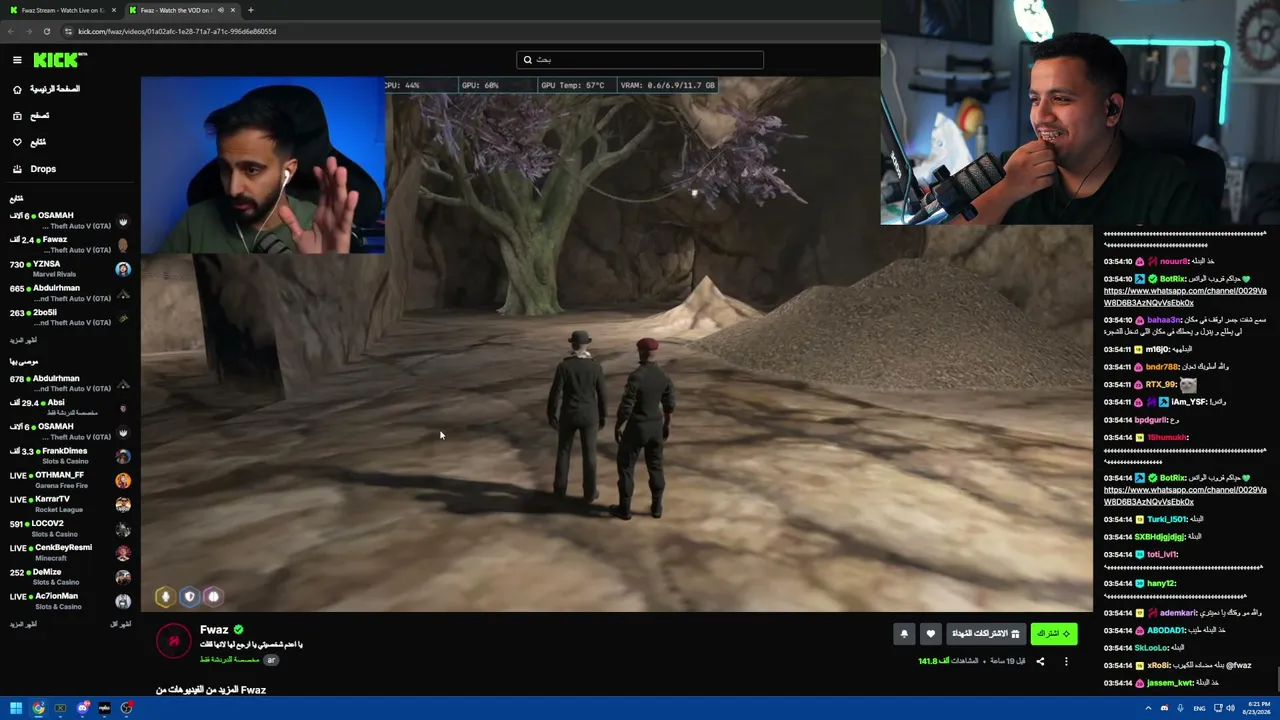Click the OTHMAN_FF channel avatar
Screen dimensions: 1280x720
(x=123, y=480)
